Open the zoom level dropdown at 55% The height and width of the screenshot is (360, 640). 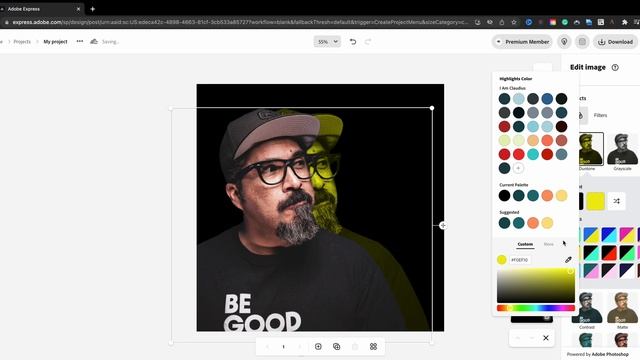click(x=327, y=42)
